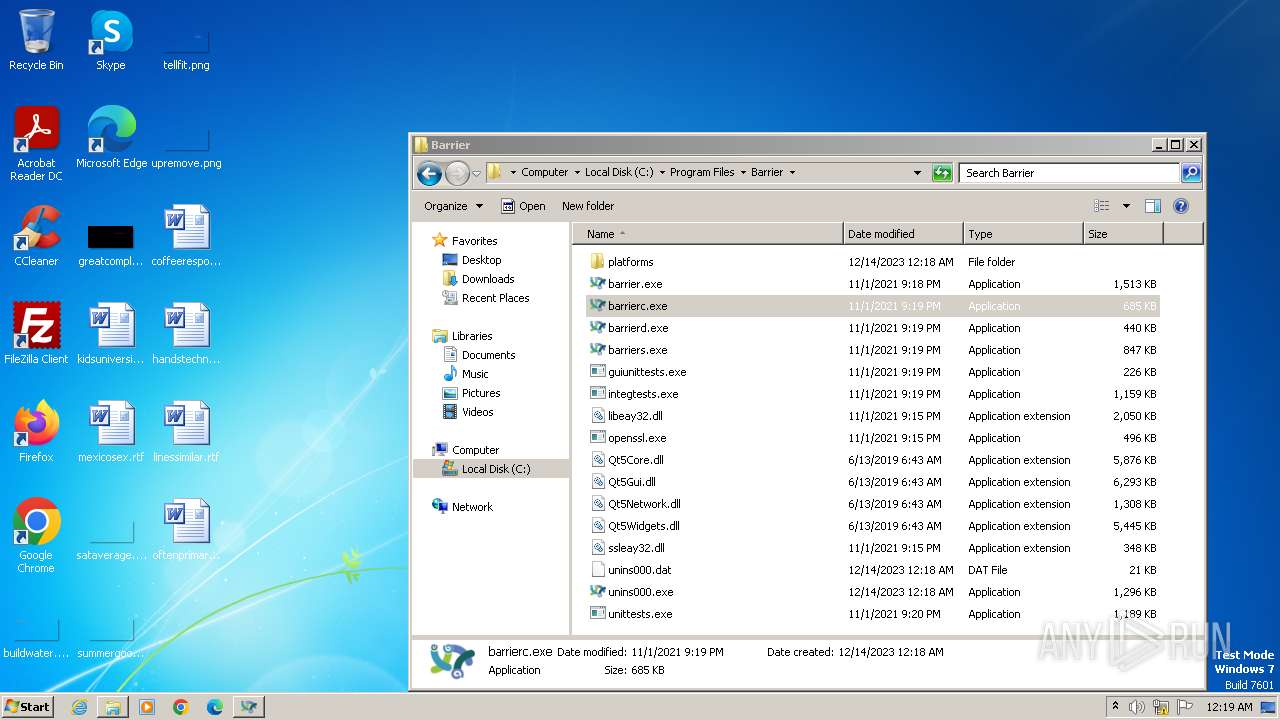Screen dimensions: 1280x720
Task: Open Videos library in navigation pane
Action: click(477, 412)
